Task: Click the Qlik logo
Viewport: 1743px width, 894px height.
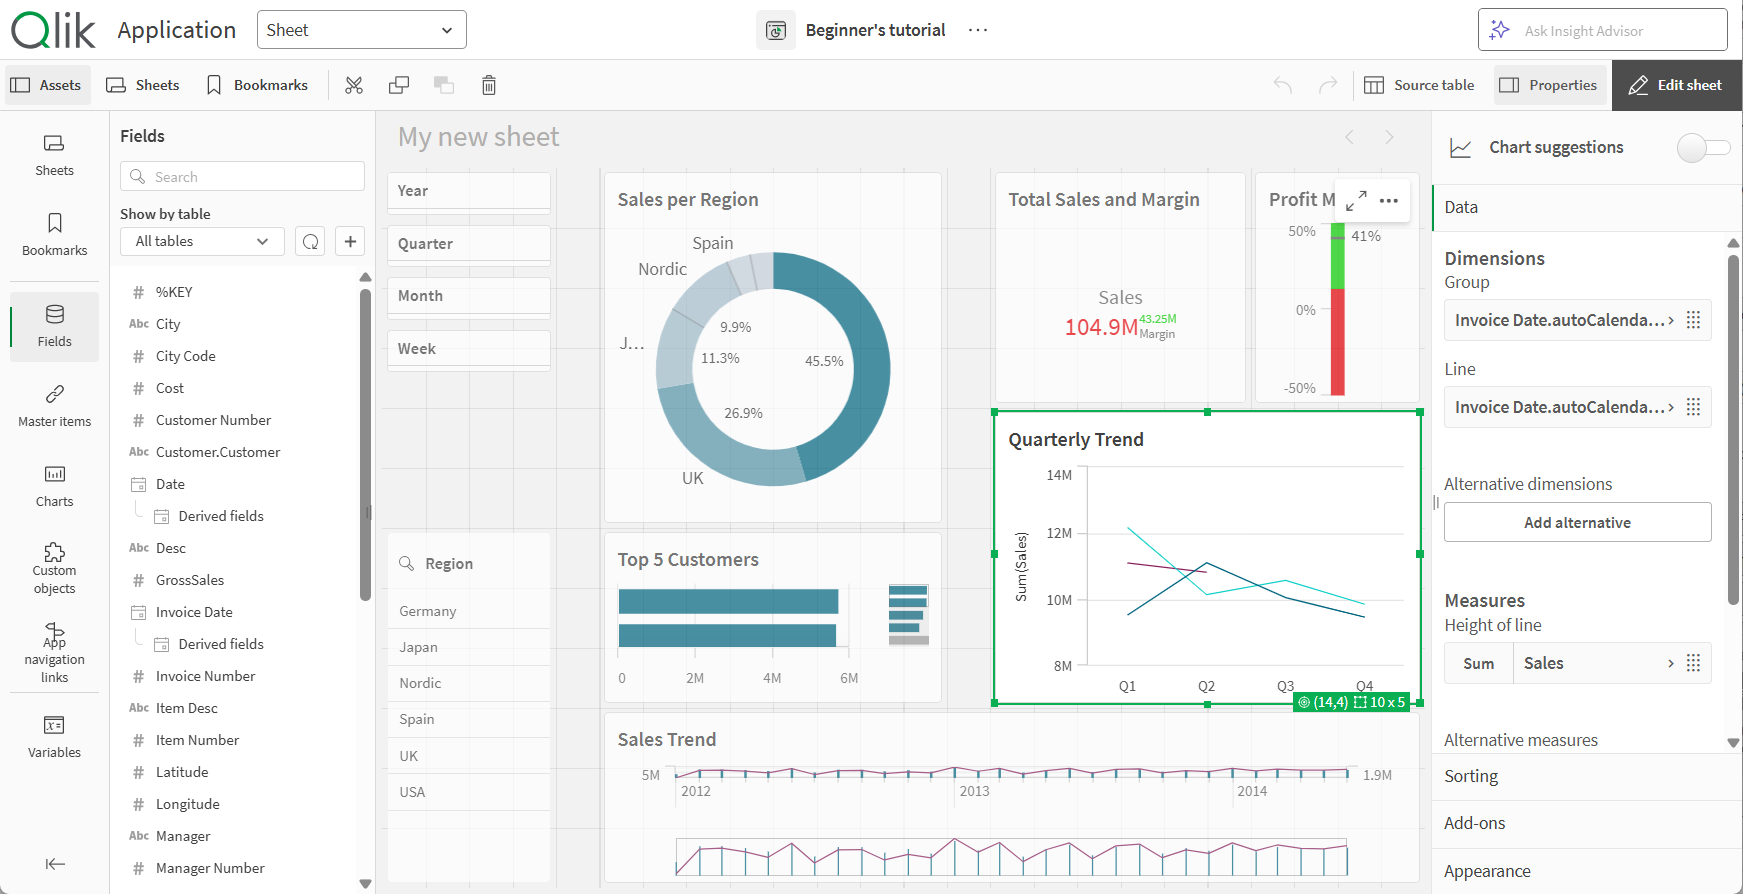Action: click(x=53, y=30)
